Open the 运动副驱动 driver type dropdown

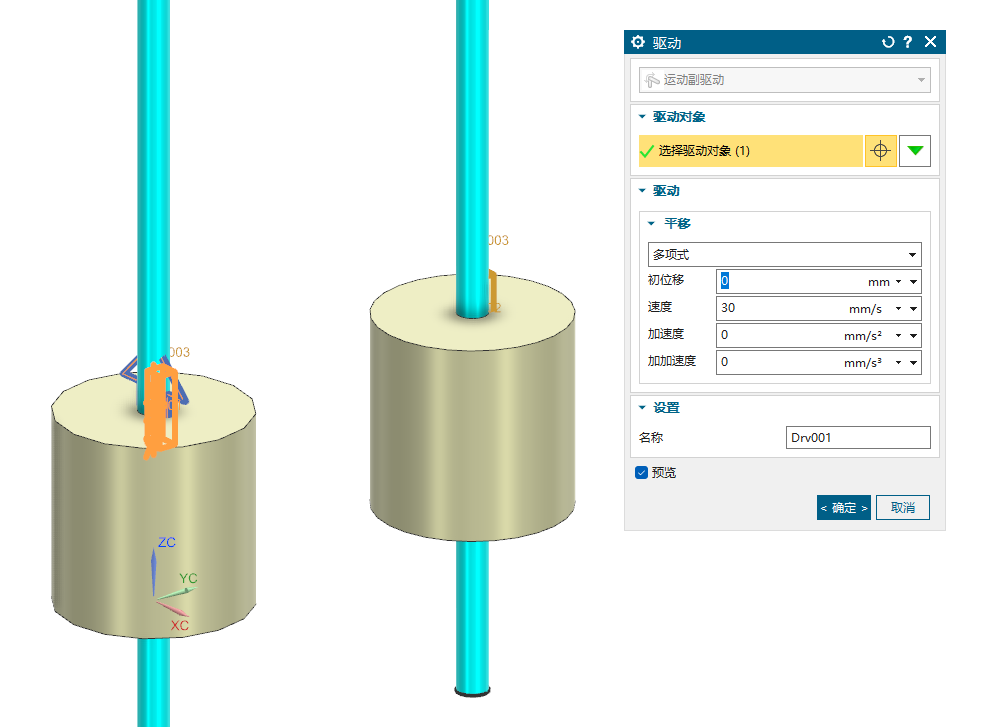[x=785, y=80]
